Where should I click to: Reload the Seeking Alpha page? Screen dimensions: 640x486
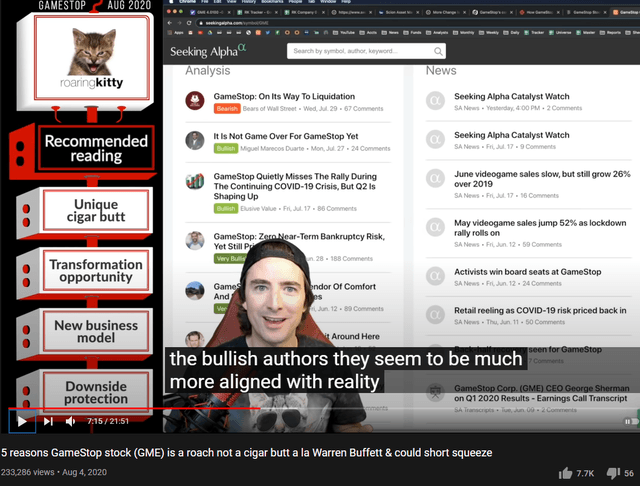pos(189,23)
